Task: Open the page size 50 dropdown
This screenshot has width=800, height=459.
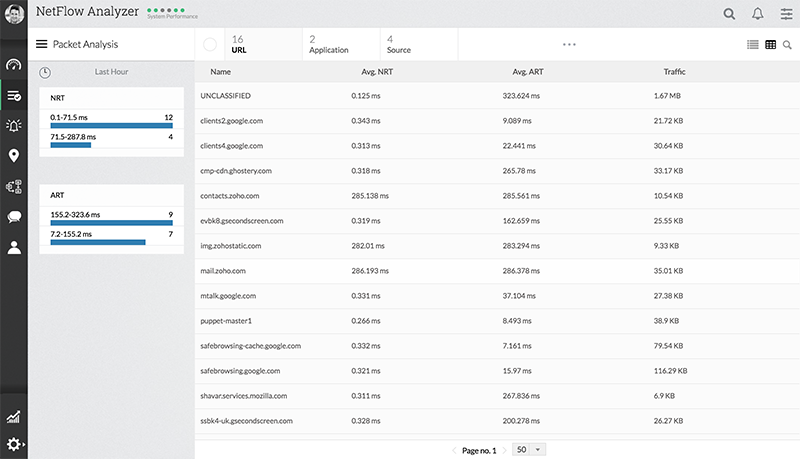Action: [529, 450]
